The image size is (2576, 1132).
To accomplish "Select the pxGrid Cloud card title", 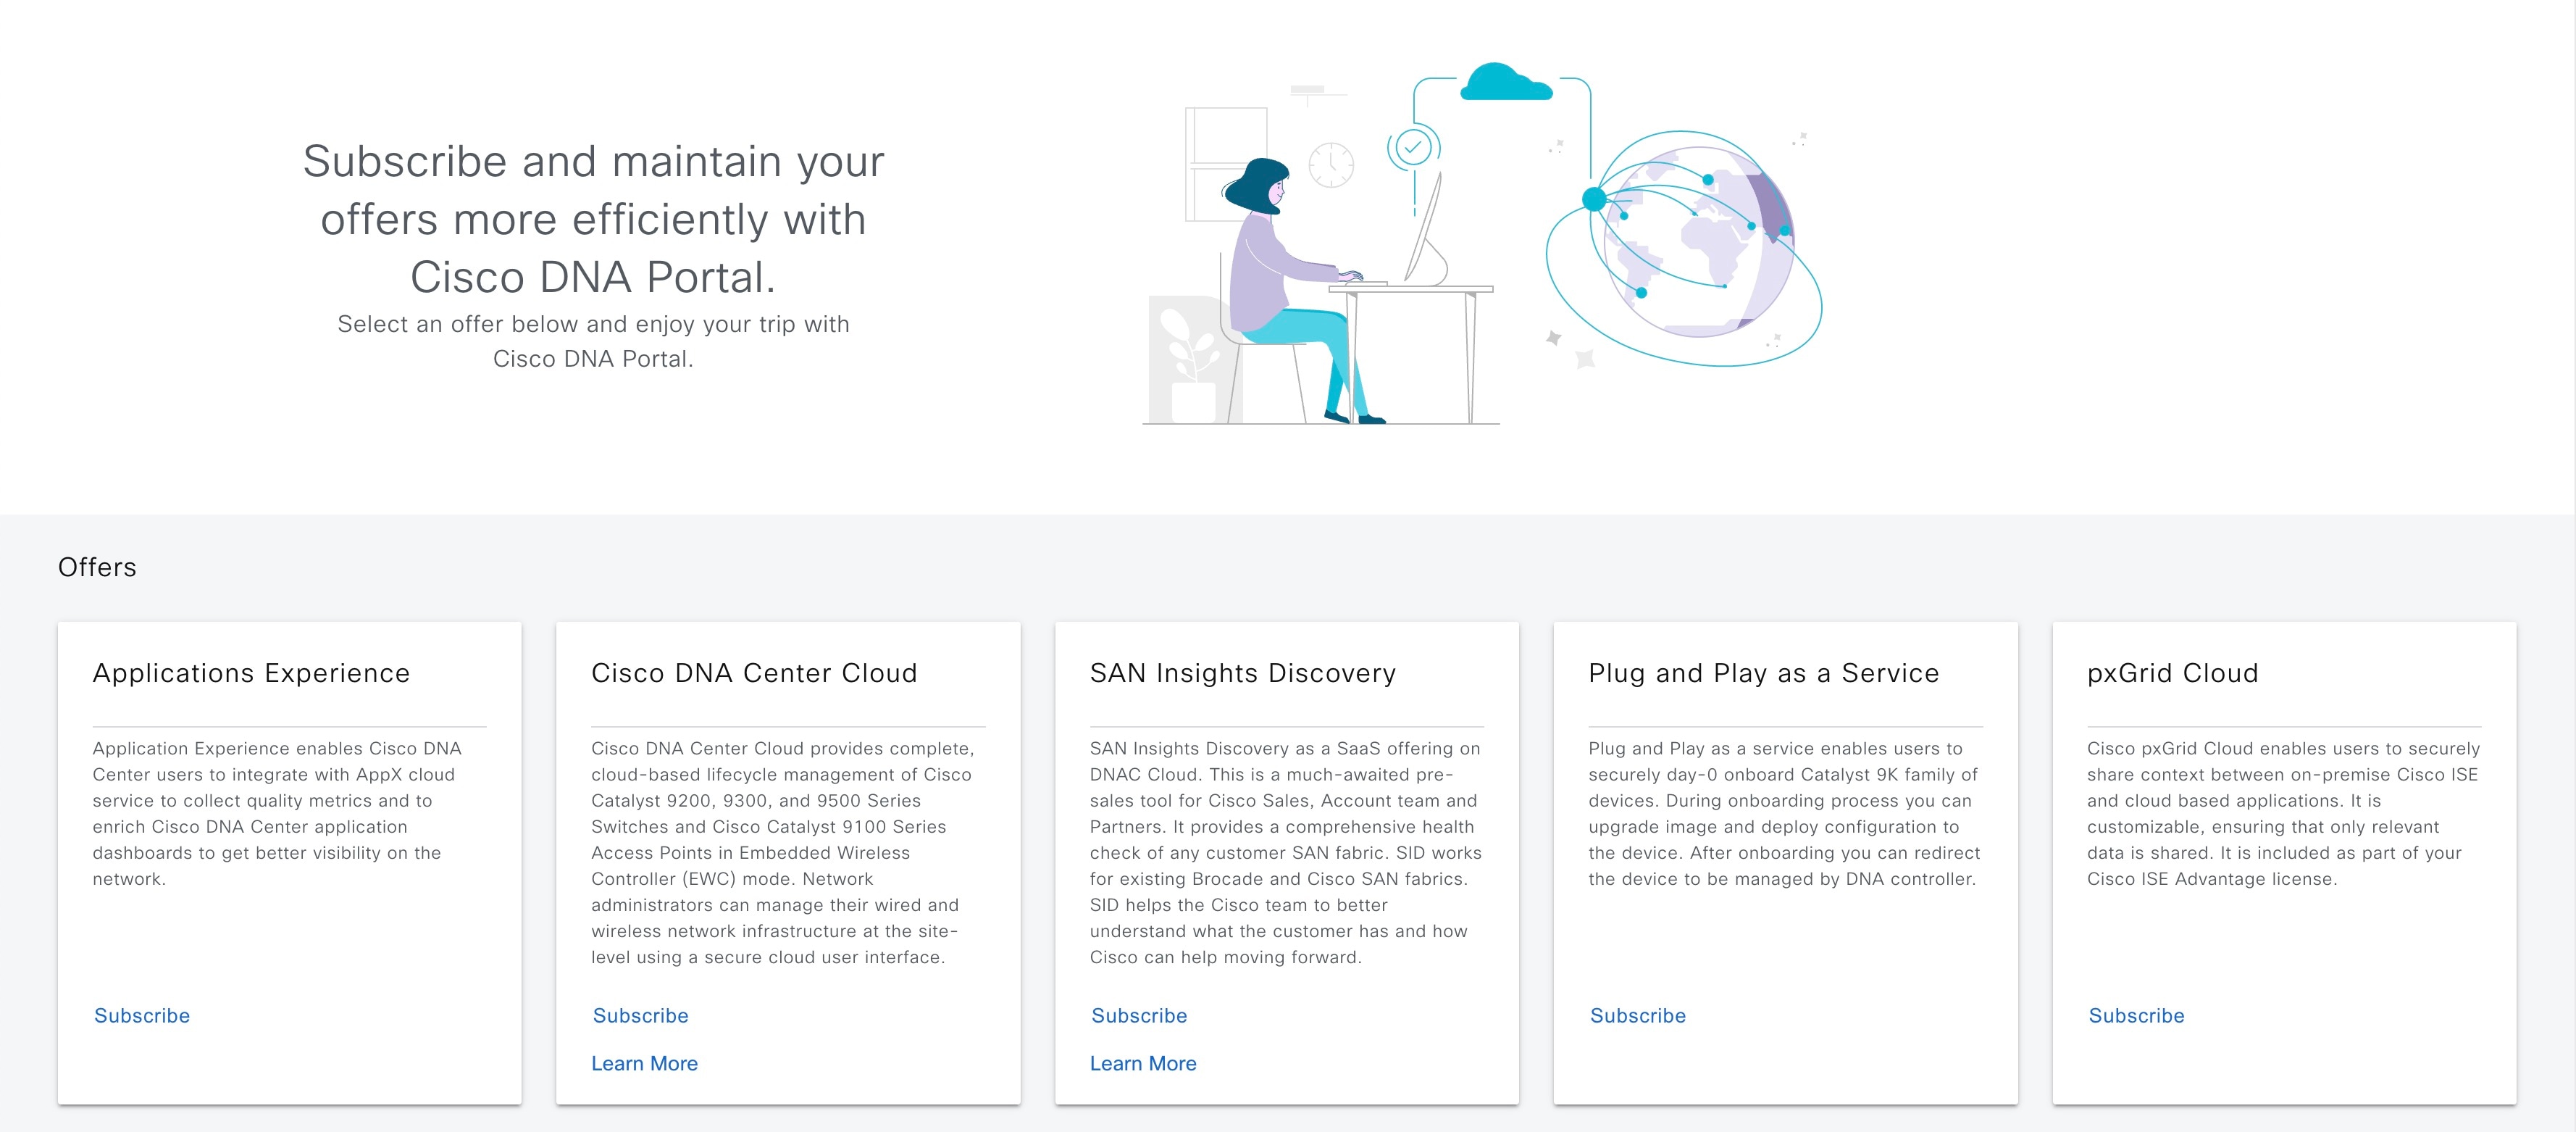I will 2173,673.
